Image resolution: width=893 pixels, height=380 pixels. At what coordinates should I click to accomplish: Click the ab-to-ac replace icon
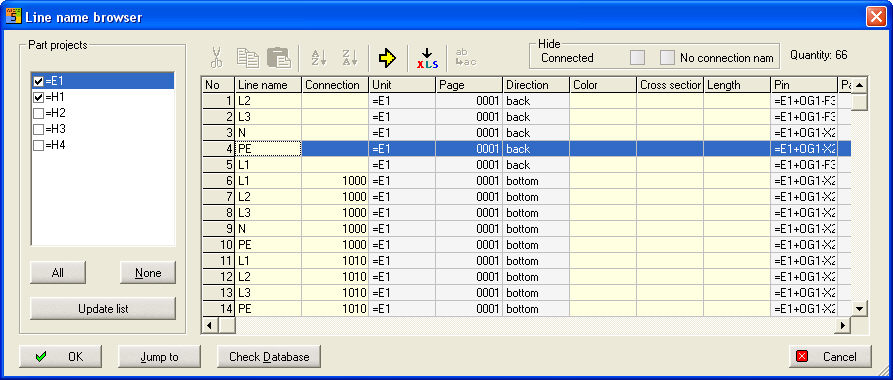coord(465,58)
